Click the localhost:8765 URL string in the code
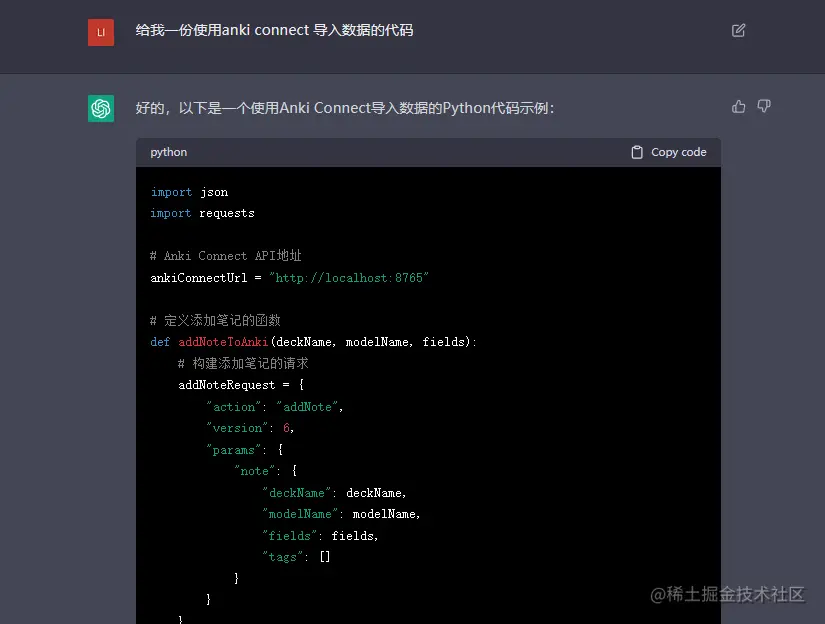The height and width of the screenshot is (624, 825). [350, 277]
